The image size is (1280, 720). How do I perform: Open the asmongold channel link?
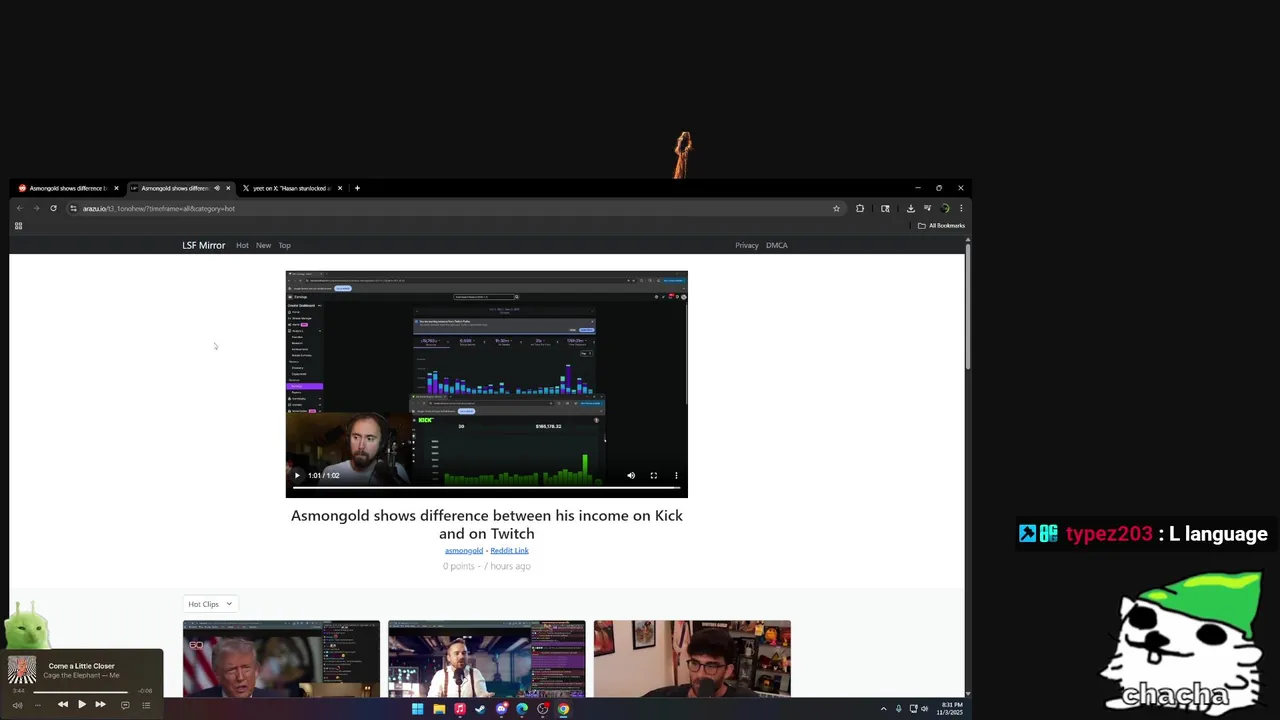tap(464, 551)
